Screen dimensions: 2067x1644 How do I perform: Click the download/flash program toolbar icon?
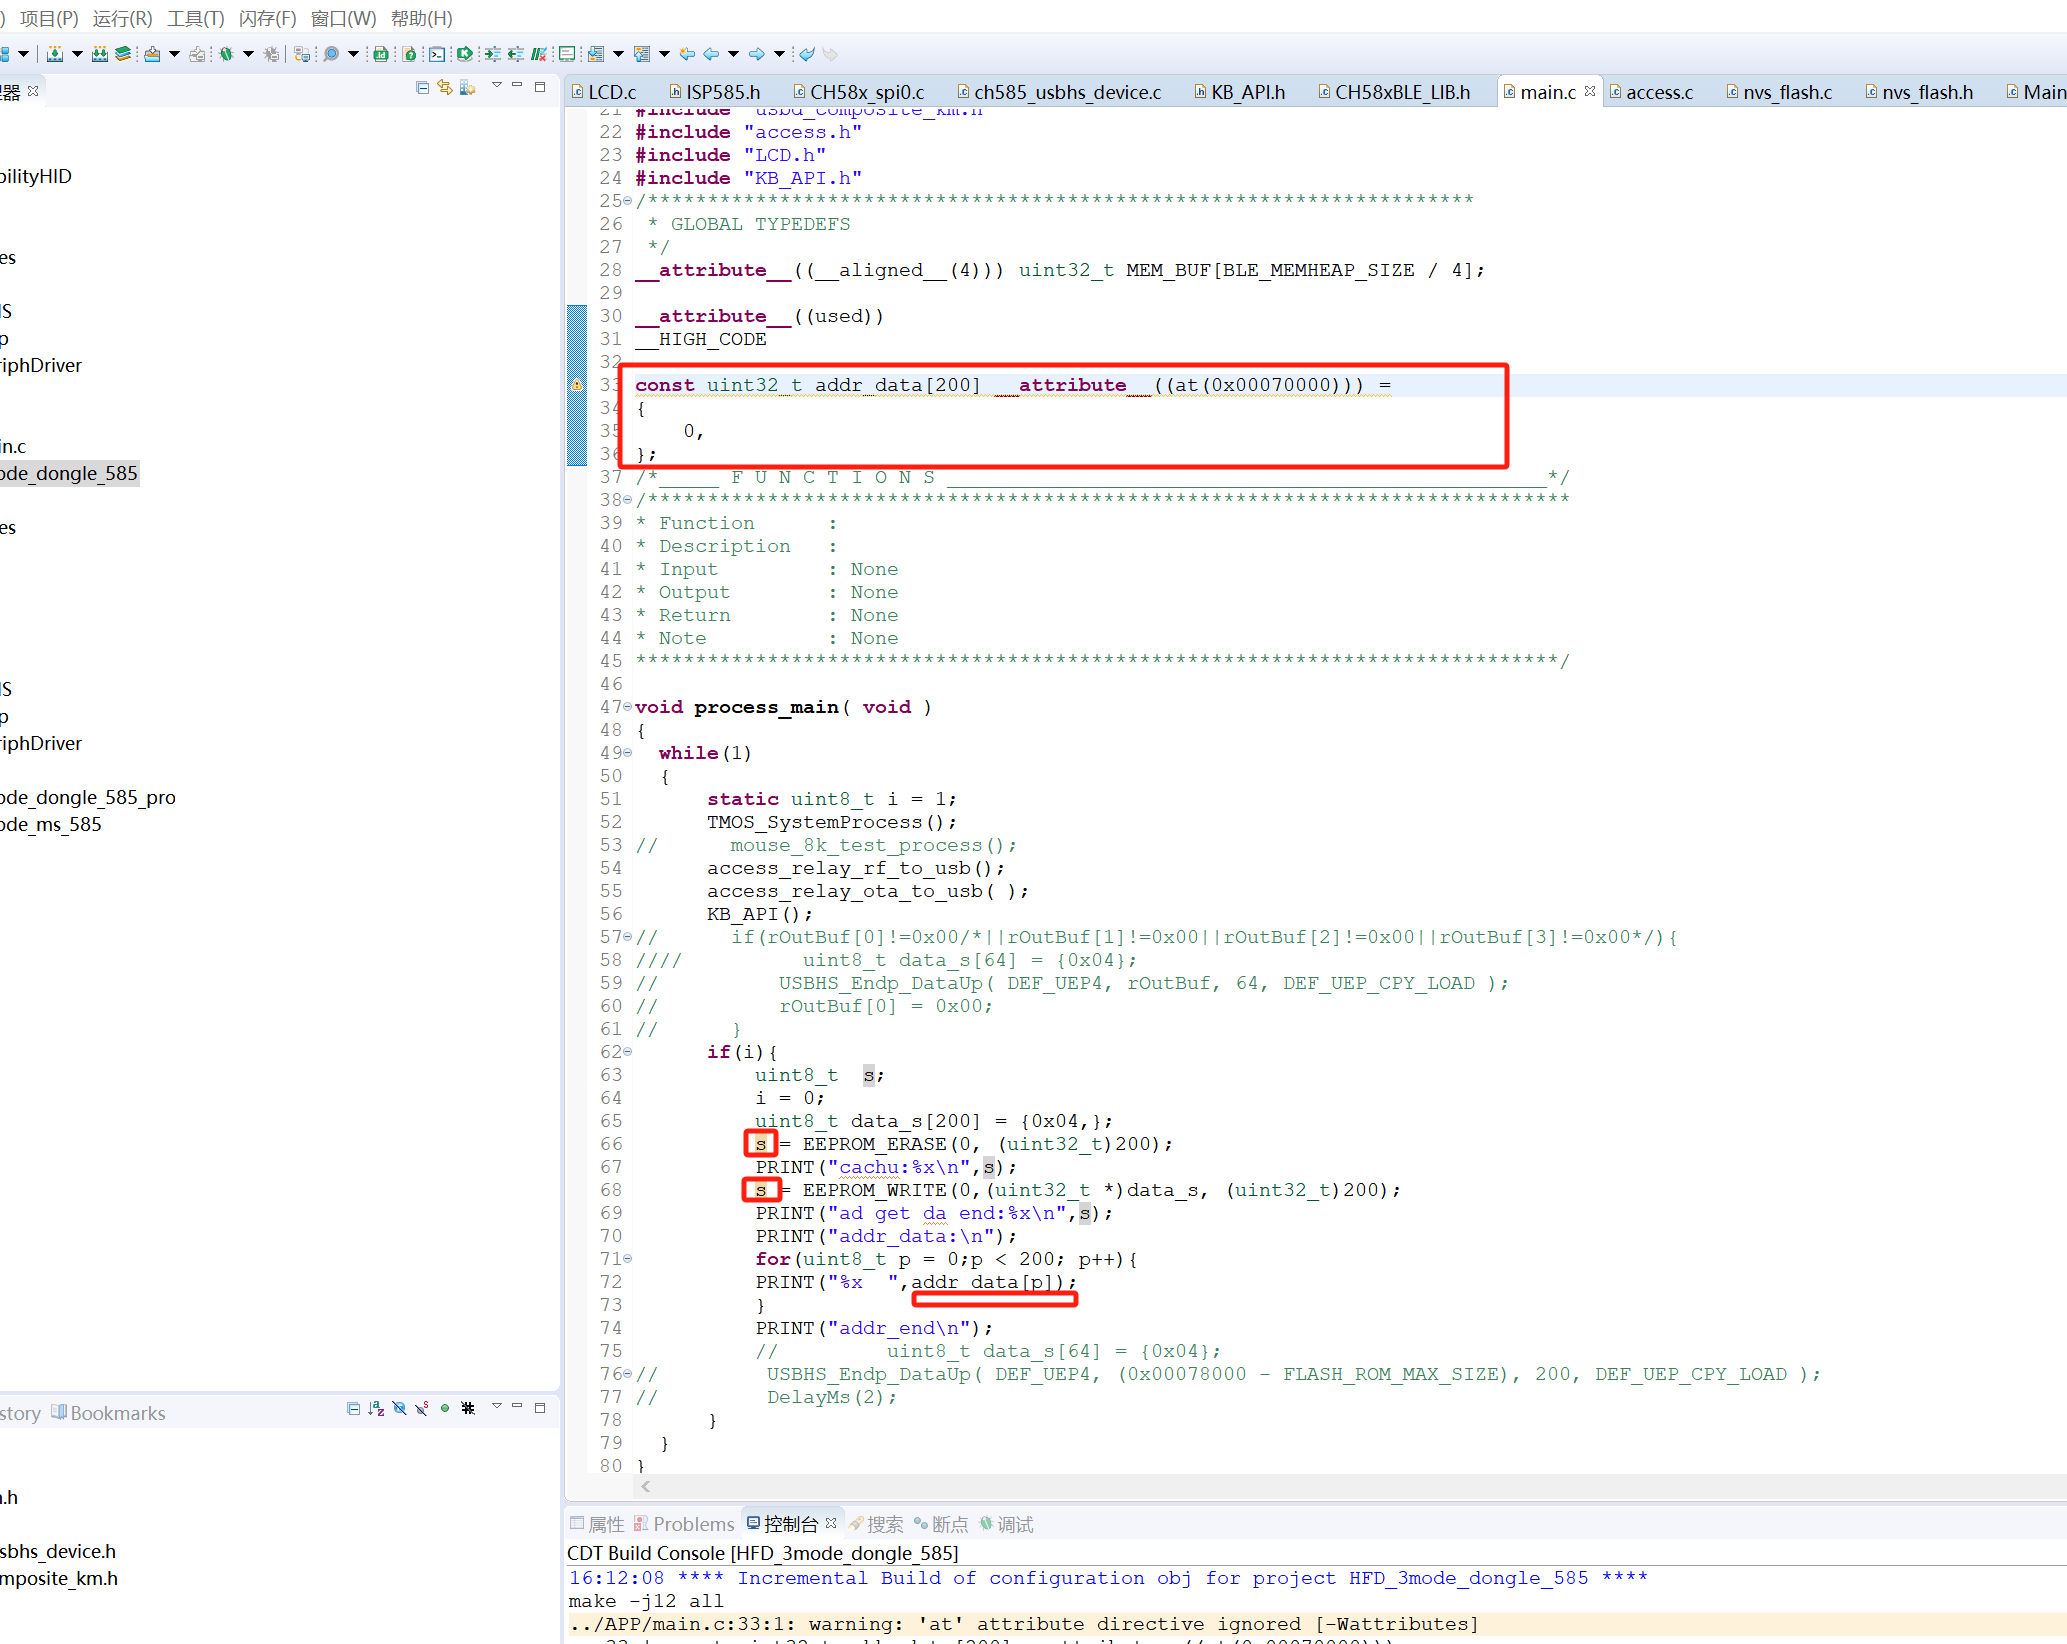click(55, 54)
